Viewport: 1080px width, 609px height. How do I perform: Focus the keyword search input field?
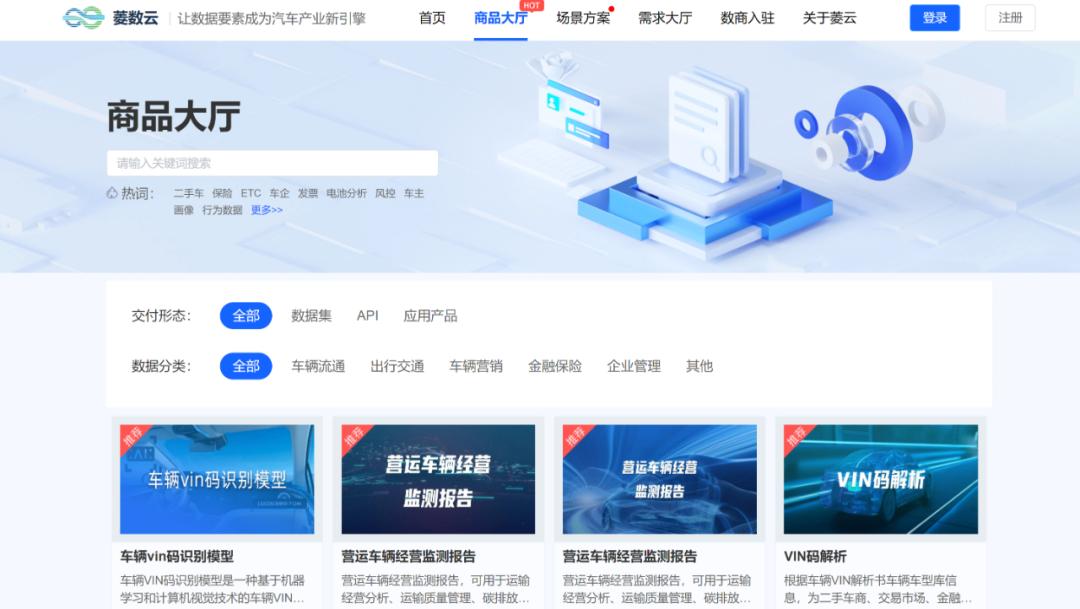pos(272,163)
